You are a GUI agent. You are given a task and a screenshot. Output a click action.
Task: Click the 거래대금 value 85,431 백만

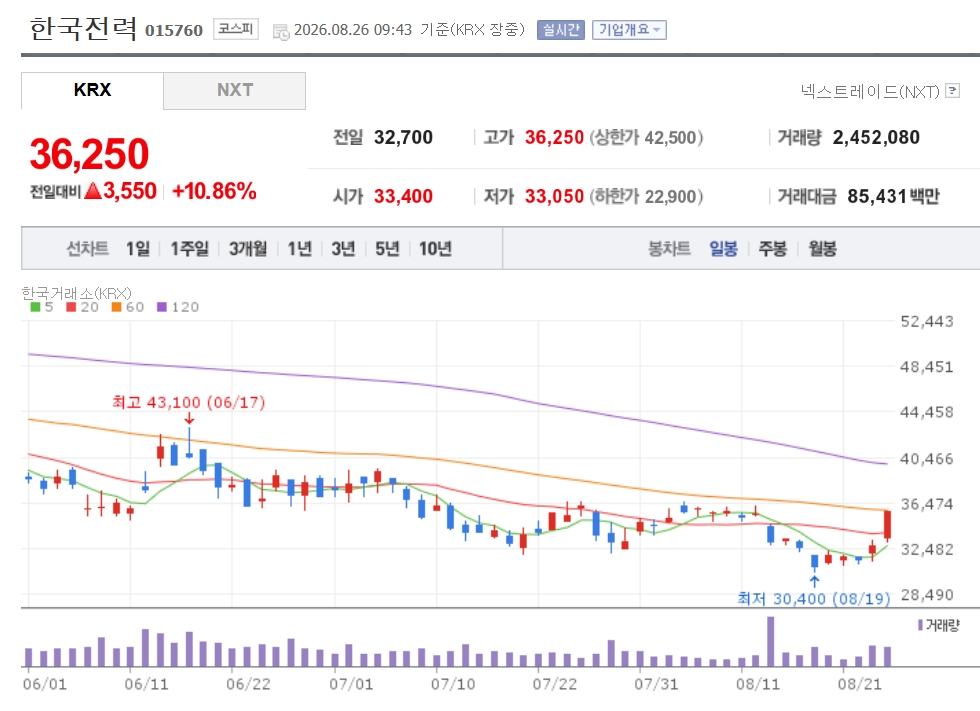(x=894, y=196)
